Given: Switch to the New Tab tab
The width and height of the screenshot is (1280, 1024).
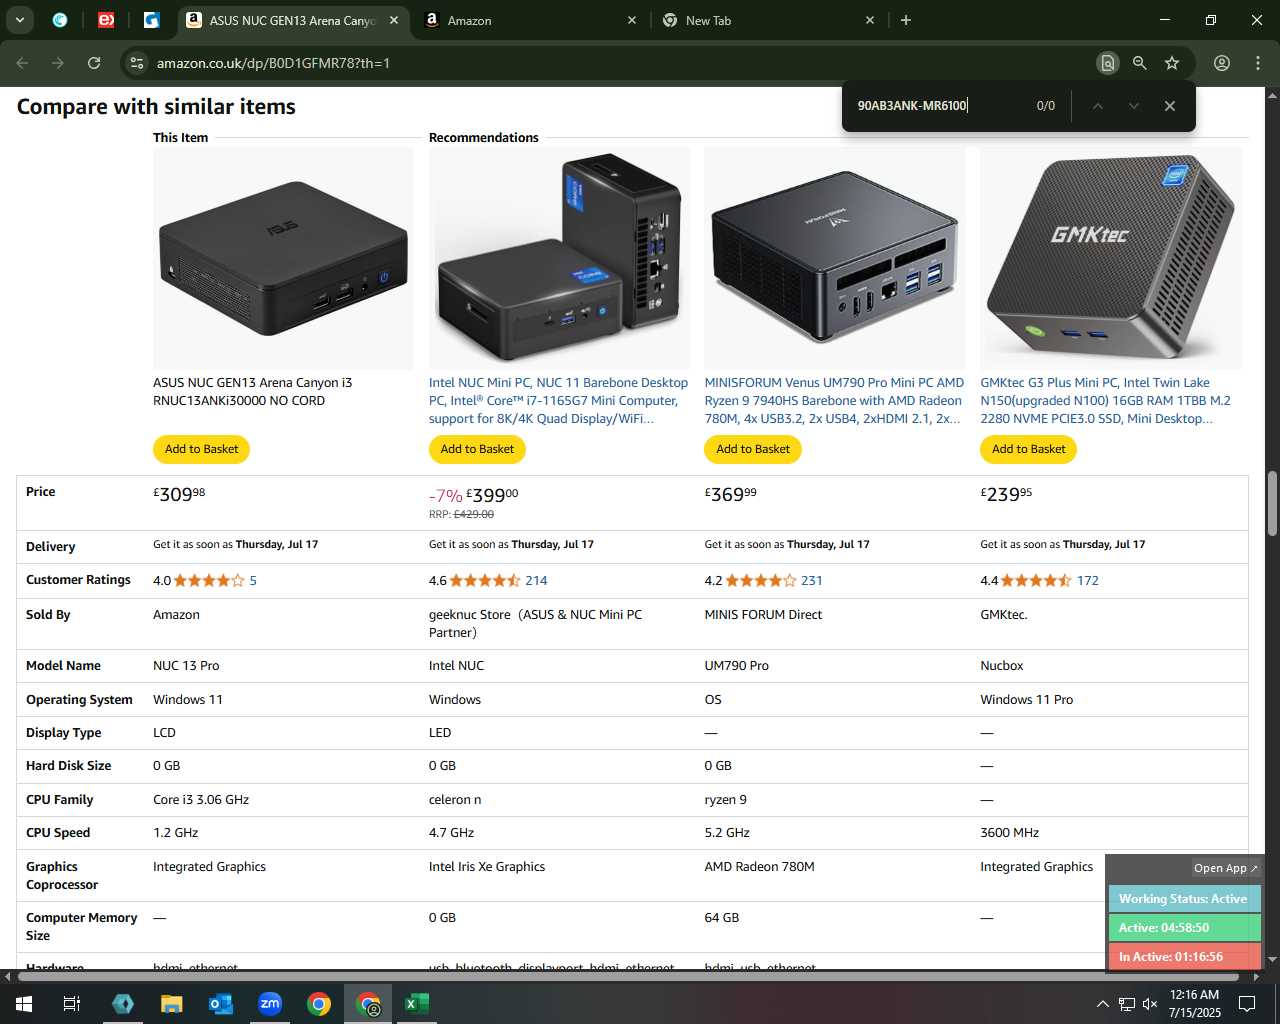Looking at the screenshot, I should click(x=768, y=20).
